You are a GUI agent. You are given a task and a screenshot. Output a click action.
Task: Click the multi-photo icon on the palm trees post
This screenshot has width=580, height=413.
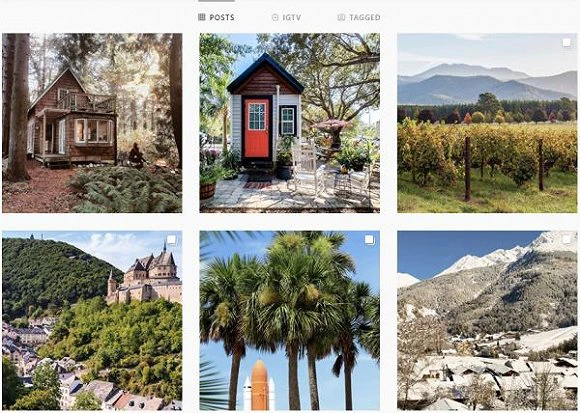tap(369, 240)
